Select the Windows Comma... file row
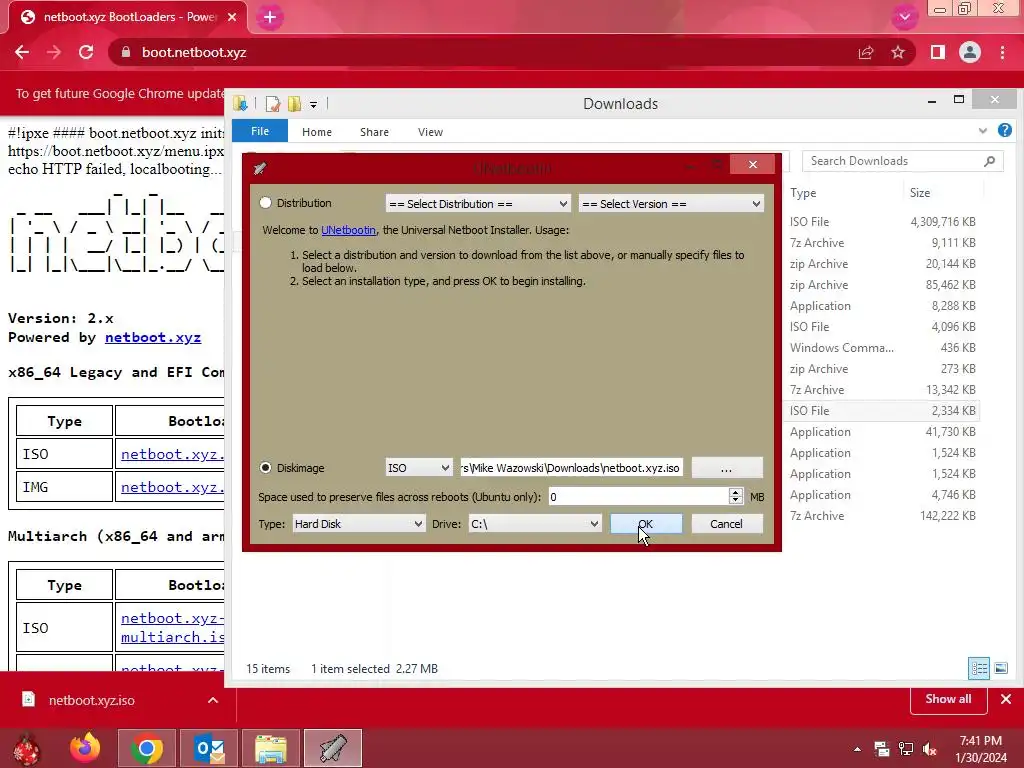Image resolution: width=1024 pixels, height=768 pixels. point(882,347)
